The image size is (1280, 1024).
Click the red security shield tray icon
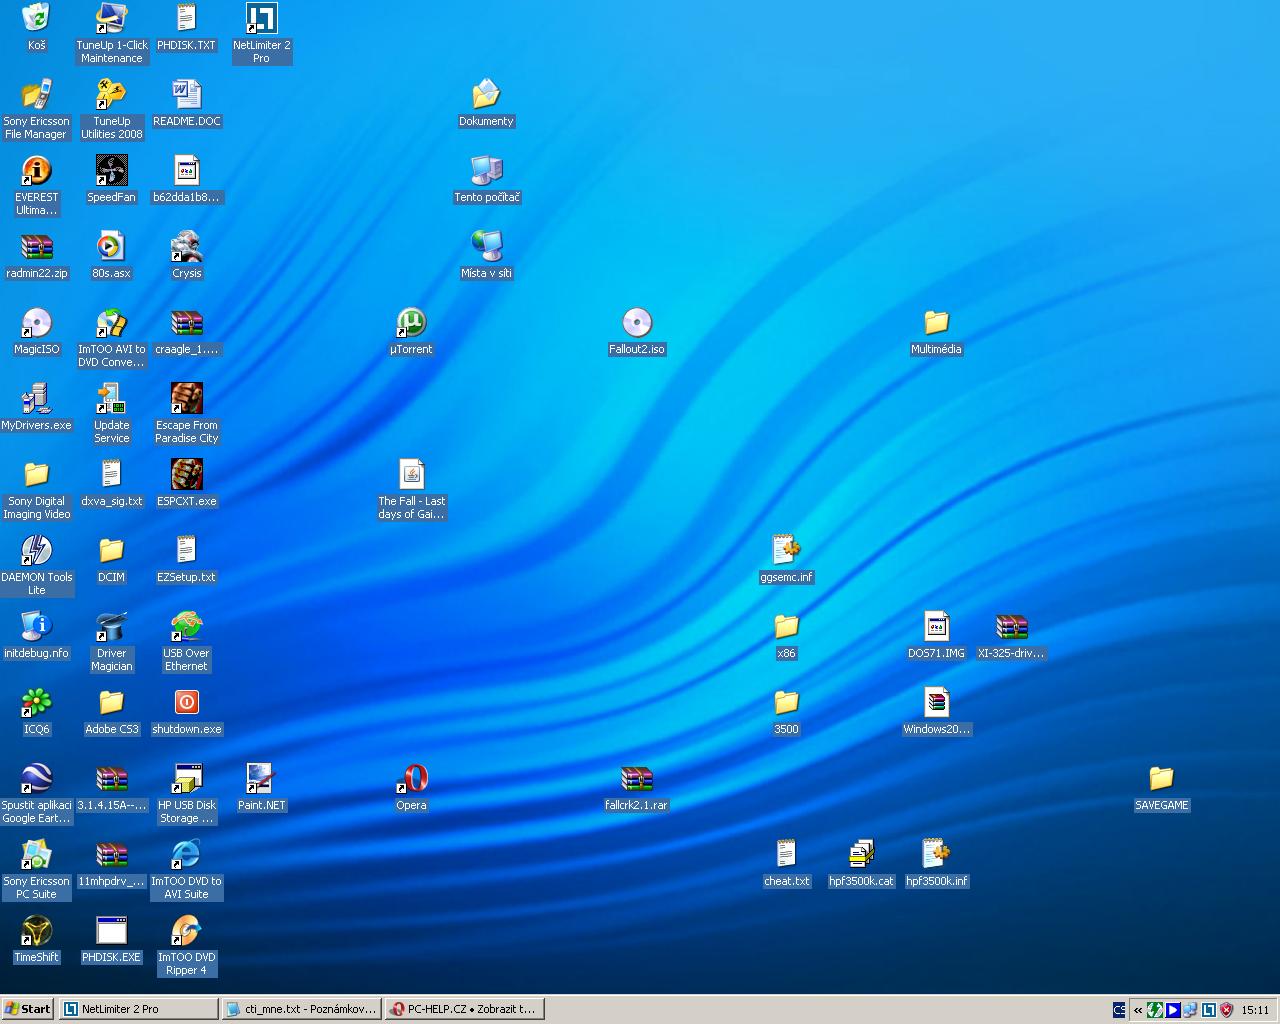click(1227, 1010)
